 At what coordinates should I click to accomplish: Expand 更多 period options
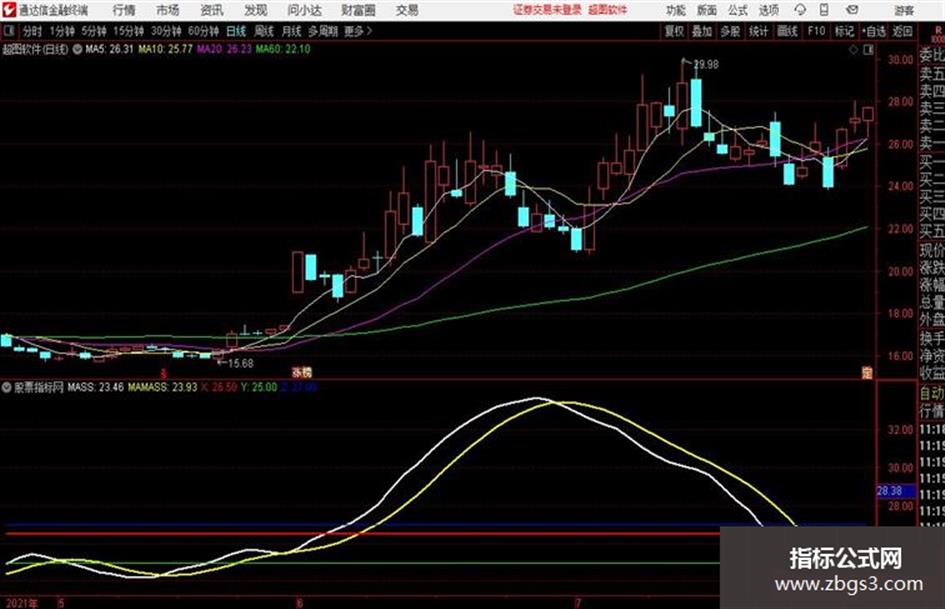click(358, 31)
